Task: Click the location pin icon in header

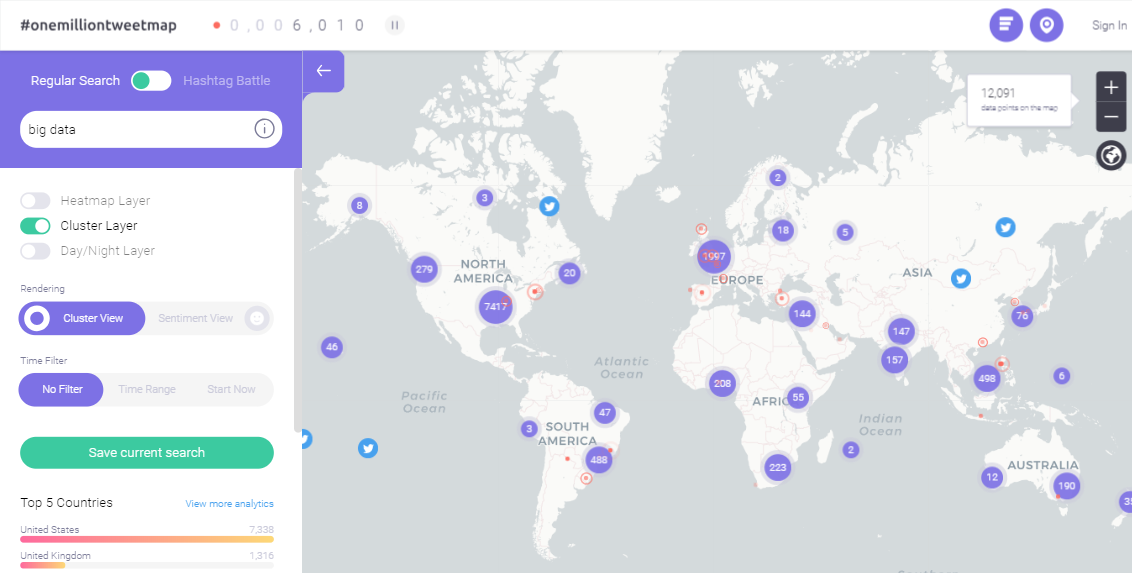Action: pos(1047,25)
